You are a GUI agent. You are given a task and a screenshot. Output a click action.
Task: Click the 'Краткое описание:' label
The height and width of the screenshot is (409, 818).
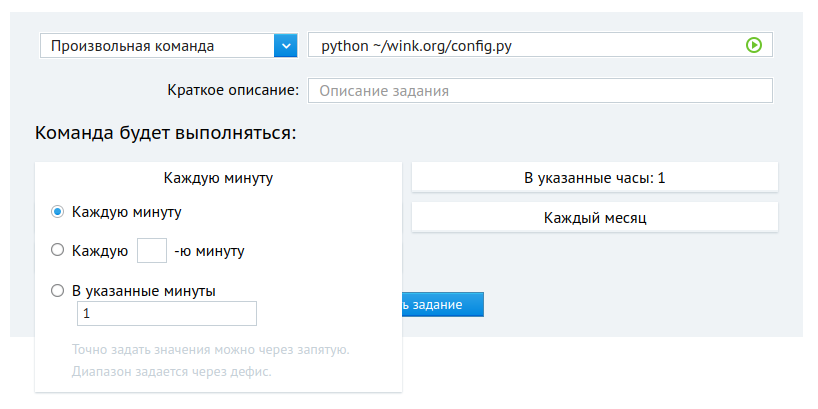tap(232, 90)
